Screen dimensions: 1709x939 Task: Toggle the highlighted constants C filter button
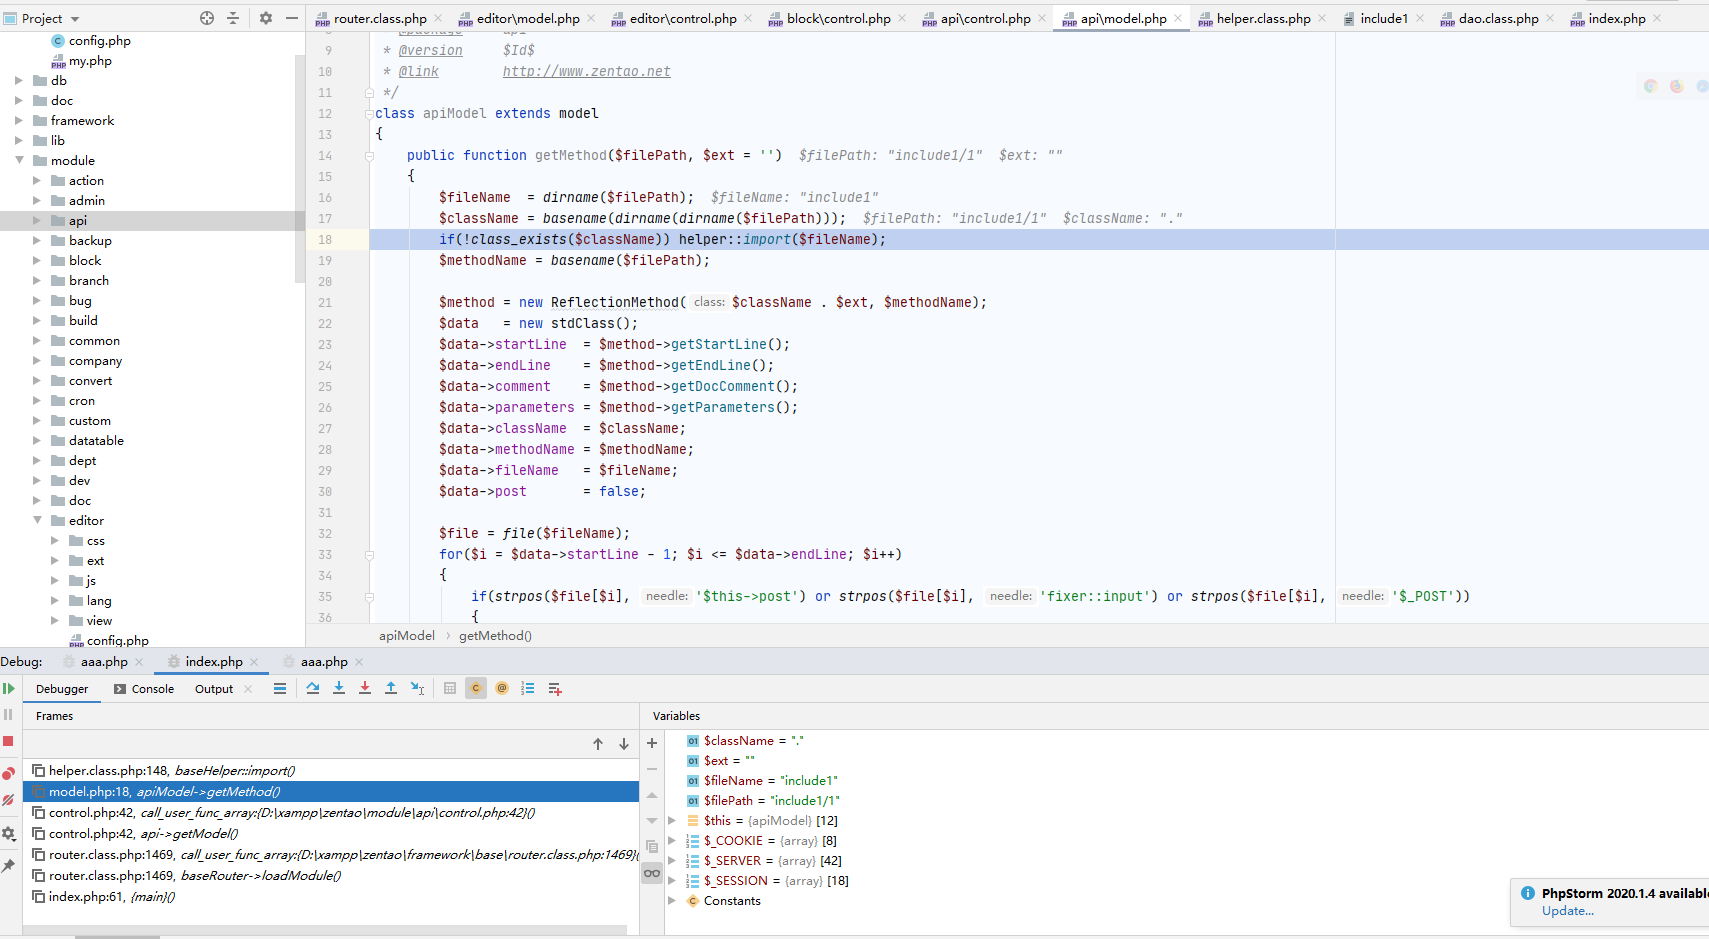[476, 688]
